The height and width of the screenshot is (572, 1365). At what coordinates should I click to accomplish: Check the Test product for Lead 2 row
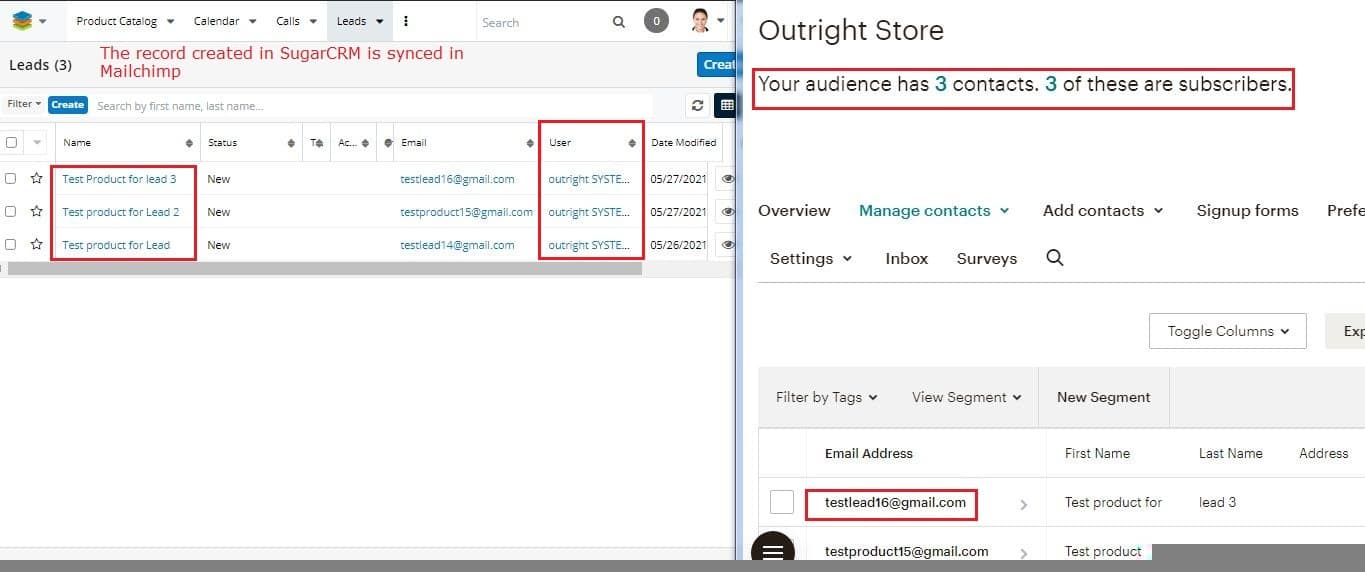[11, 212]
